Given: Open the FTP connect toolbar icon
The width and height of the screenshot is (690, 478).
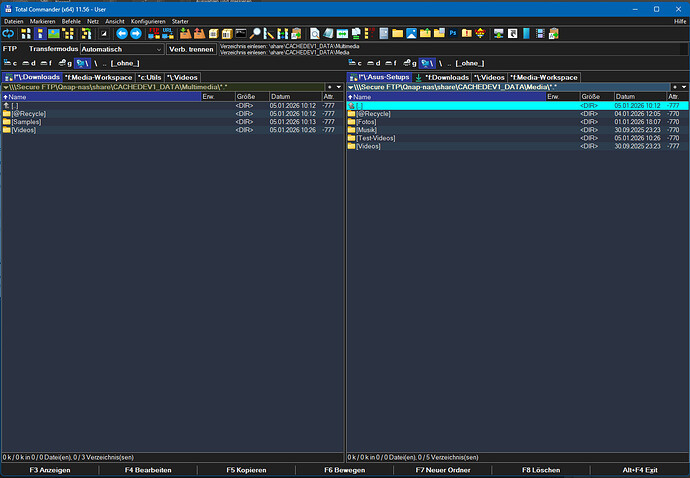Looking at the screenshot, I should tap(154, 33).
